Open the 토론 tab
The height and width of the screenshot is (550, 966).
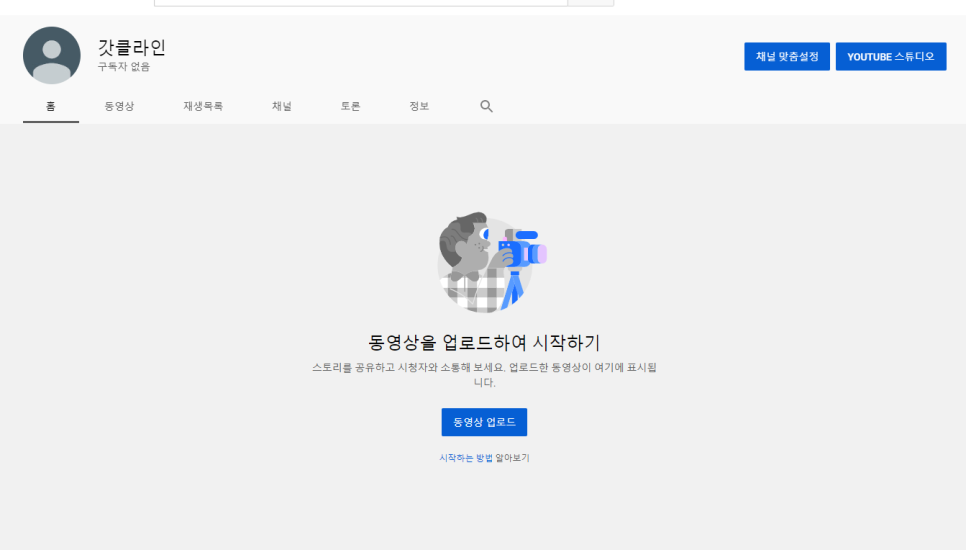[x=350, y=106]
